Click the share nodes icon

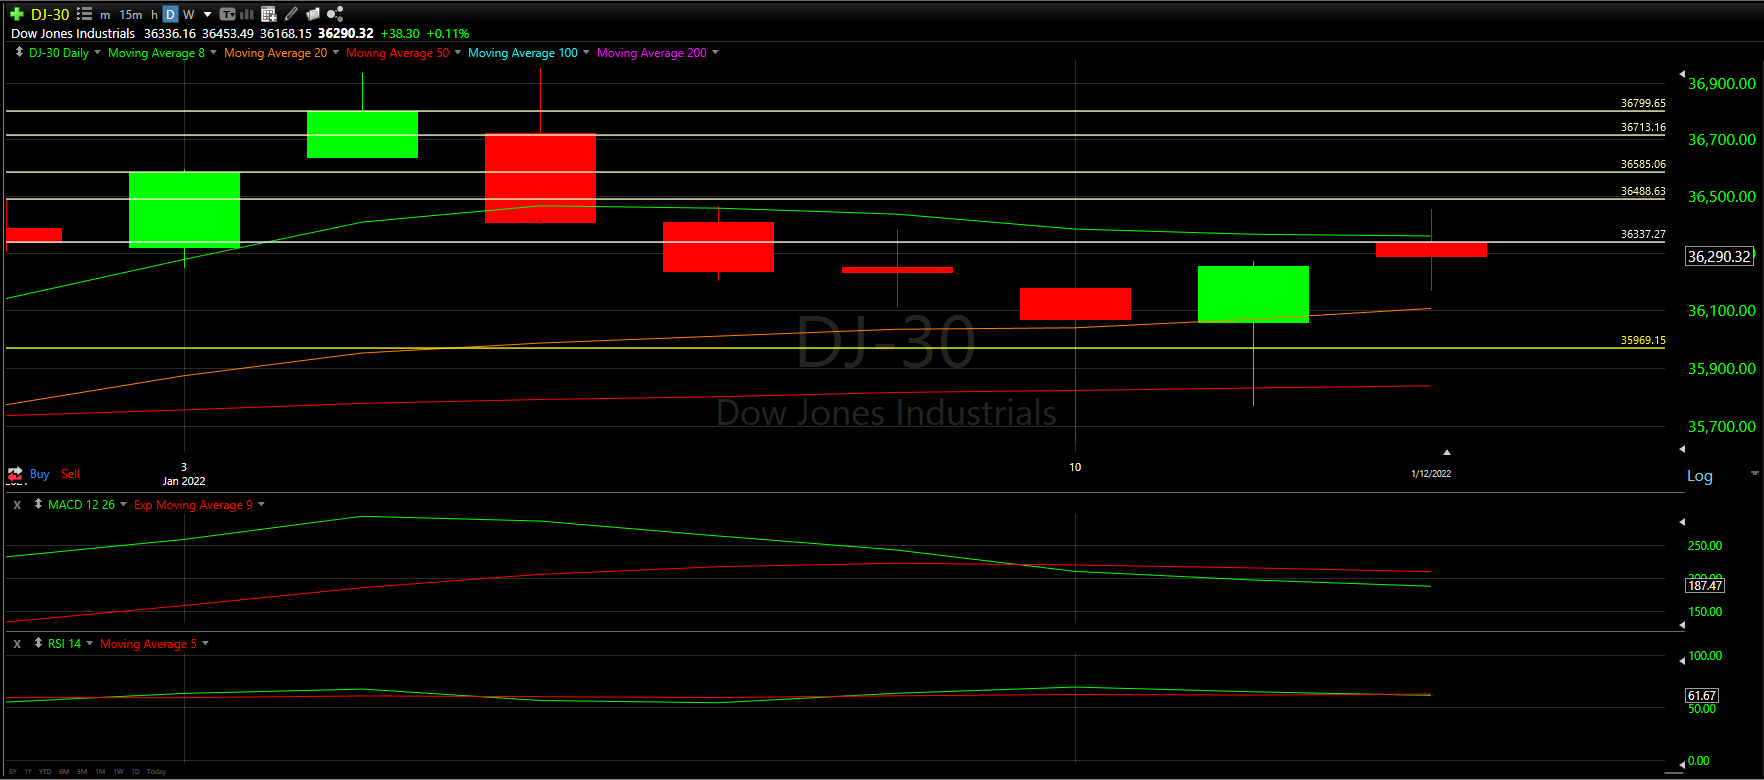point(335,14)
